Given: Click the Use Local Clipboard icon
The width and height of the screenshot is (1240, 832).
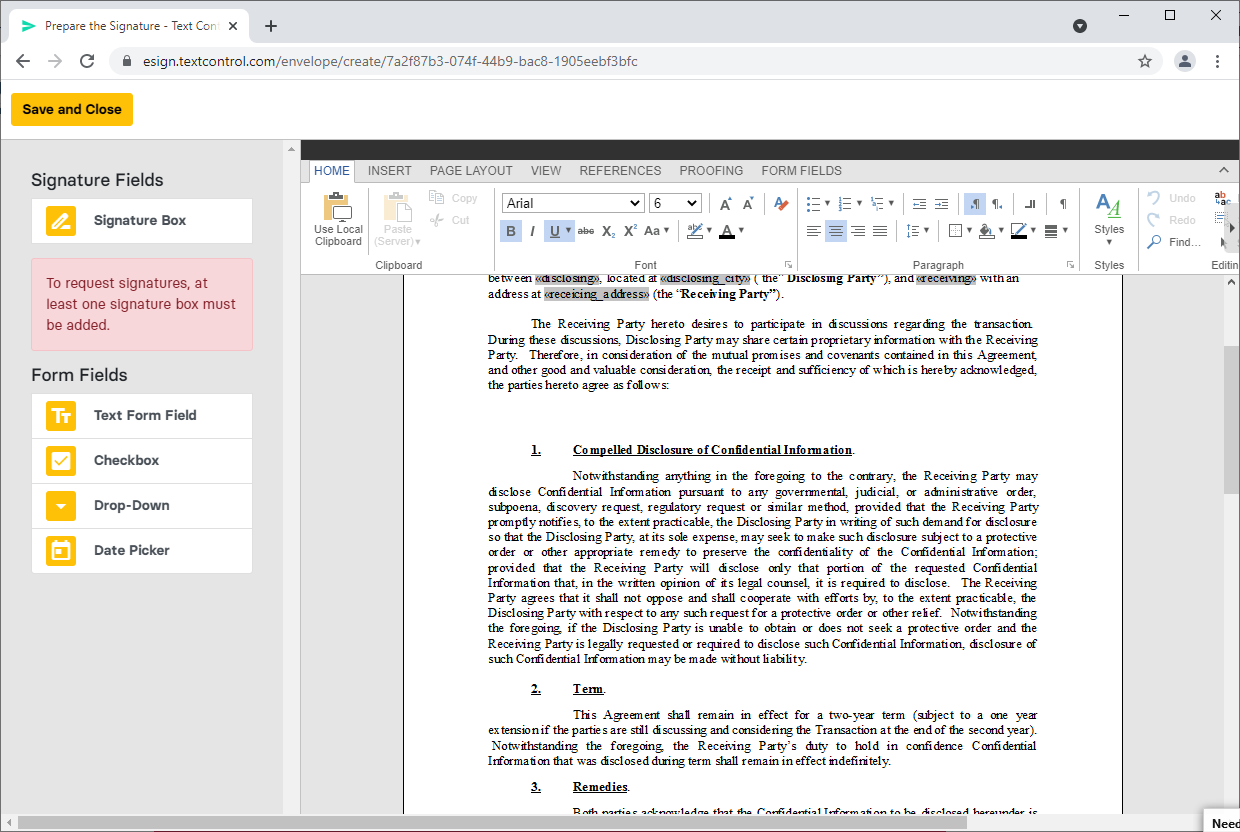Looking at the screenshot, I should [338, 207].
